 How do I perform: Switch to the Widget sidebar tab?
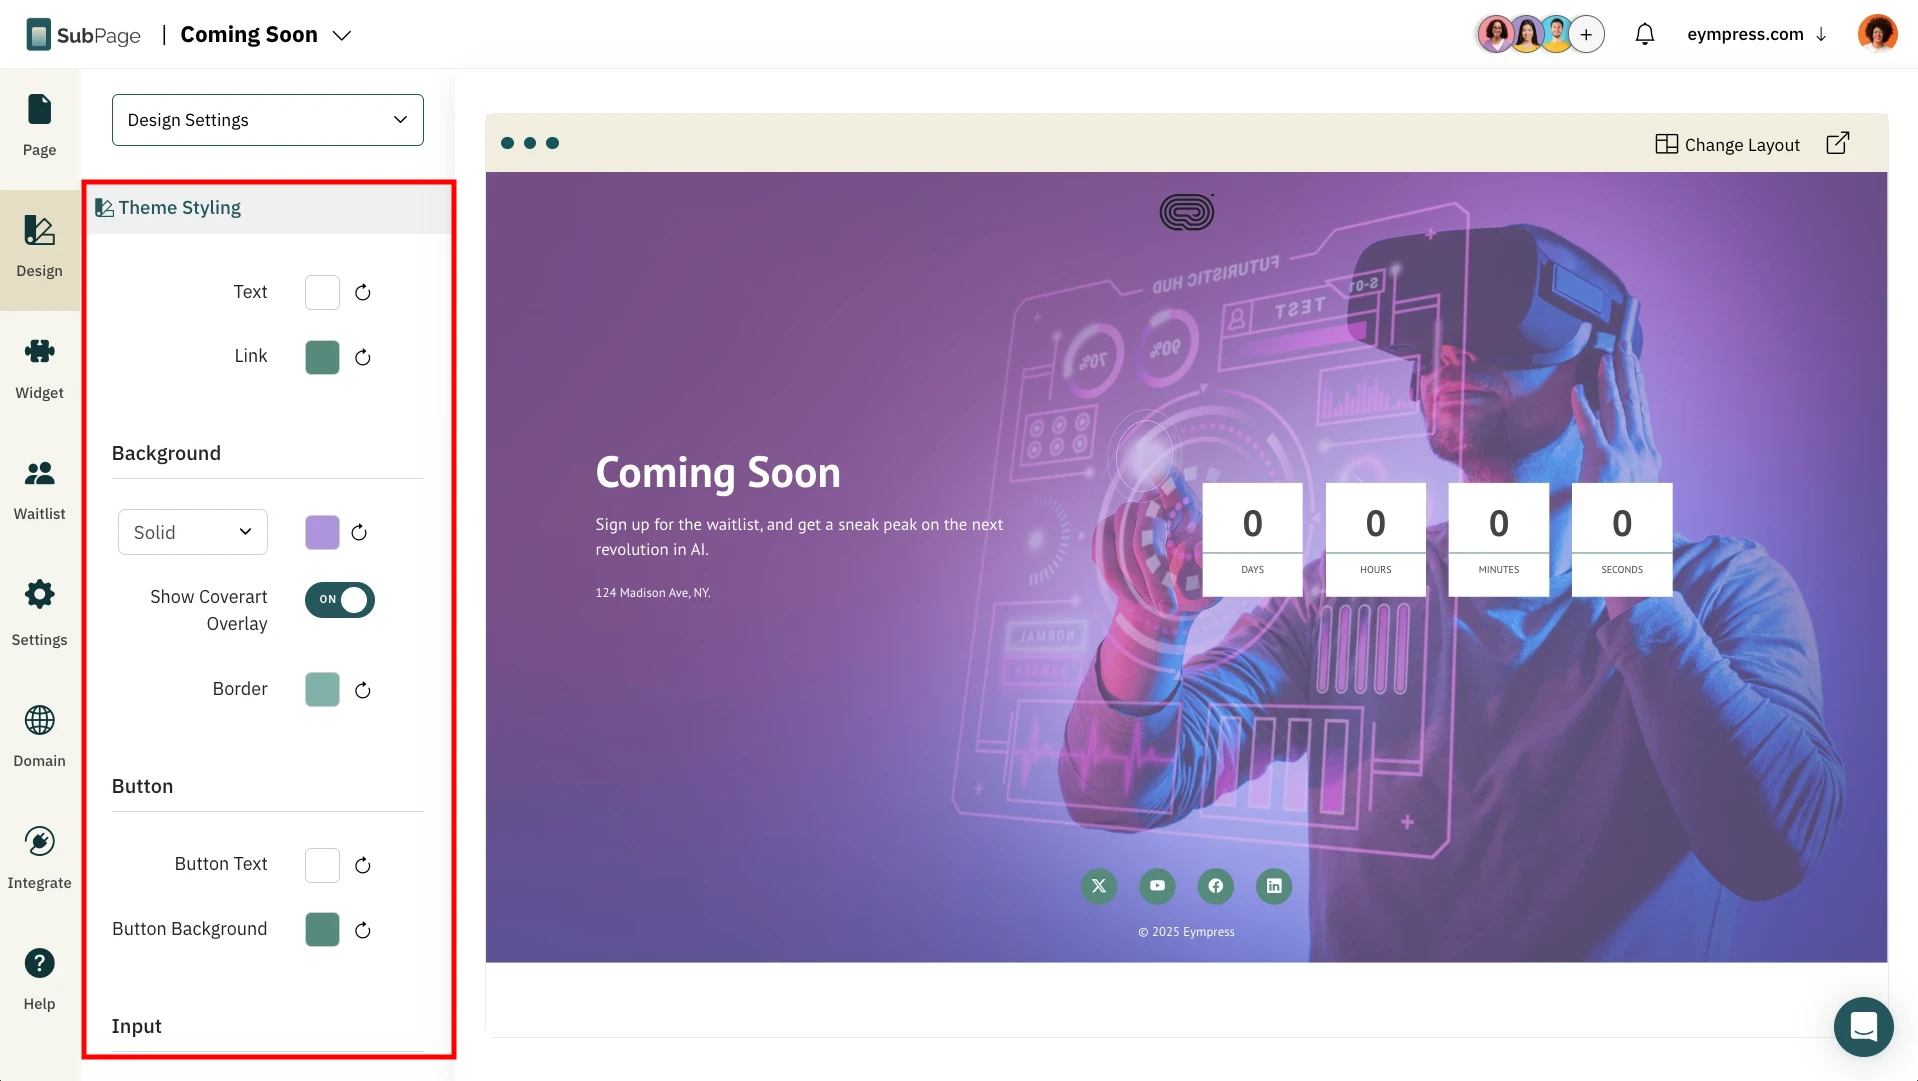(x=39, y=367)
